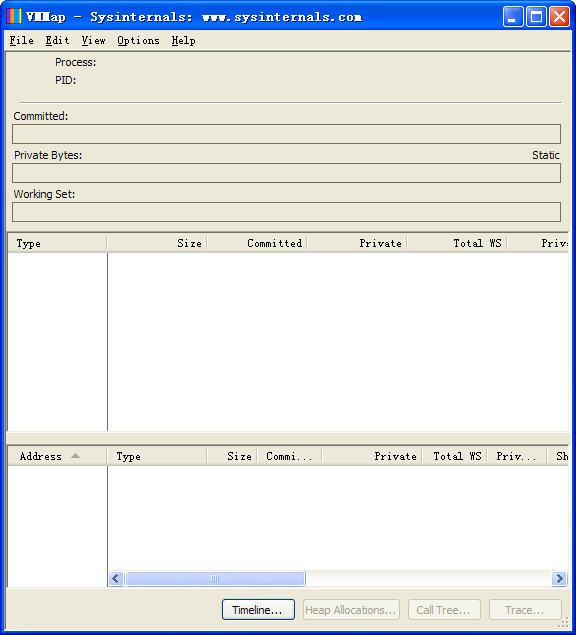Image resolution: width=576 pixels, height=635 pixels.
Task: Click the left scrollbar arrow
Action: tap(116, 578)
